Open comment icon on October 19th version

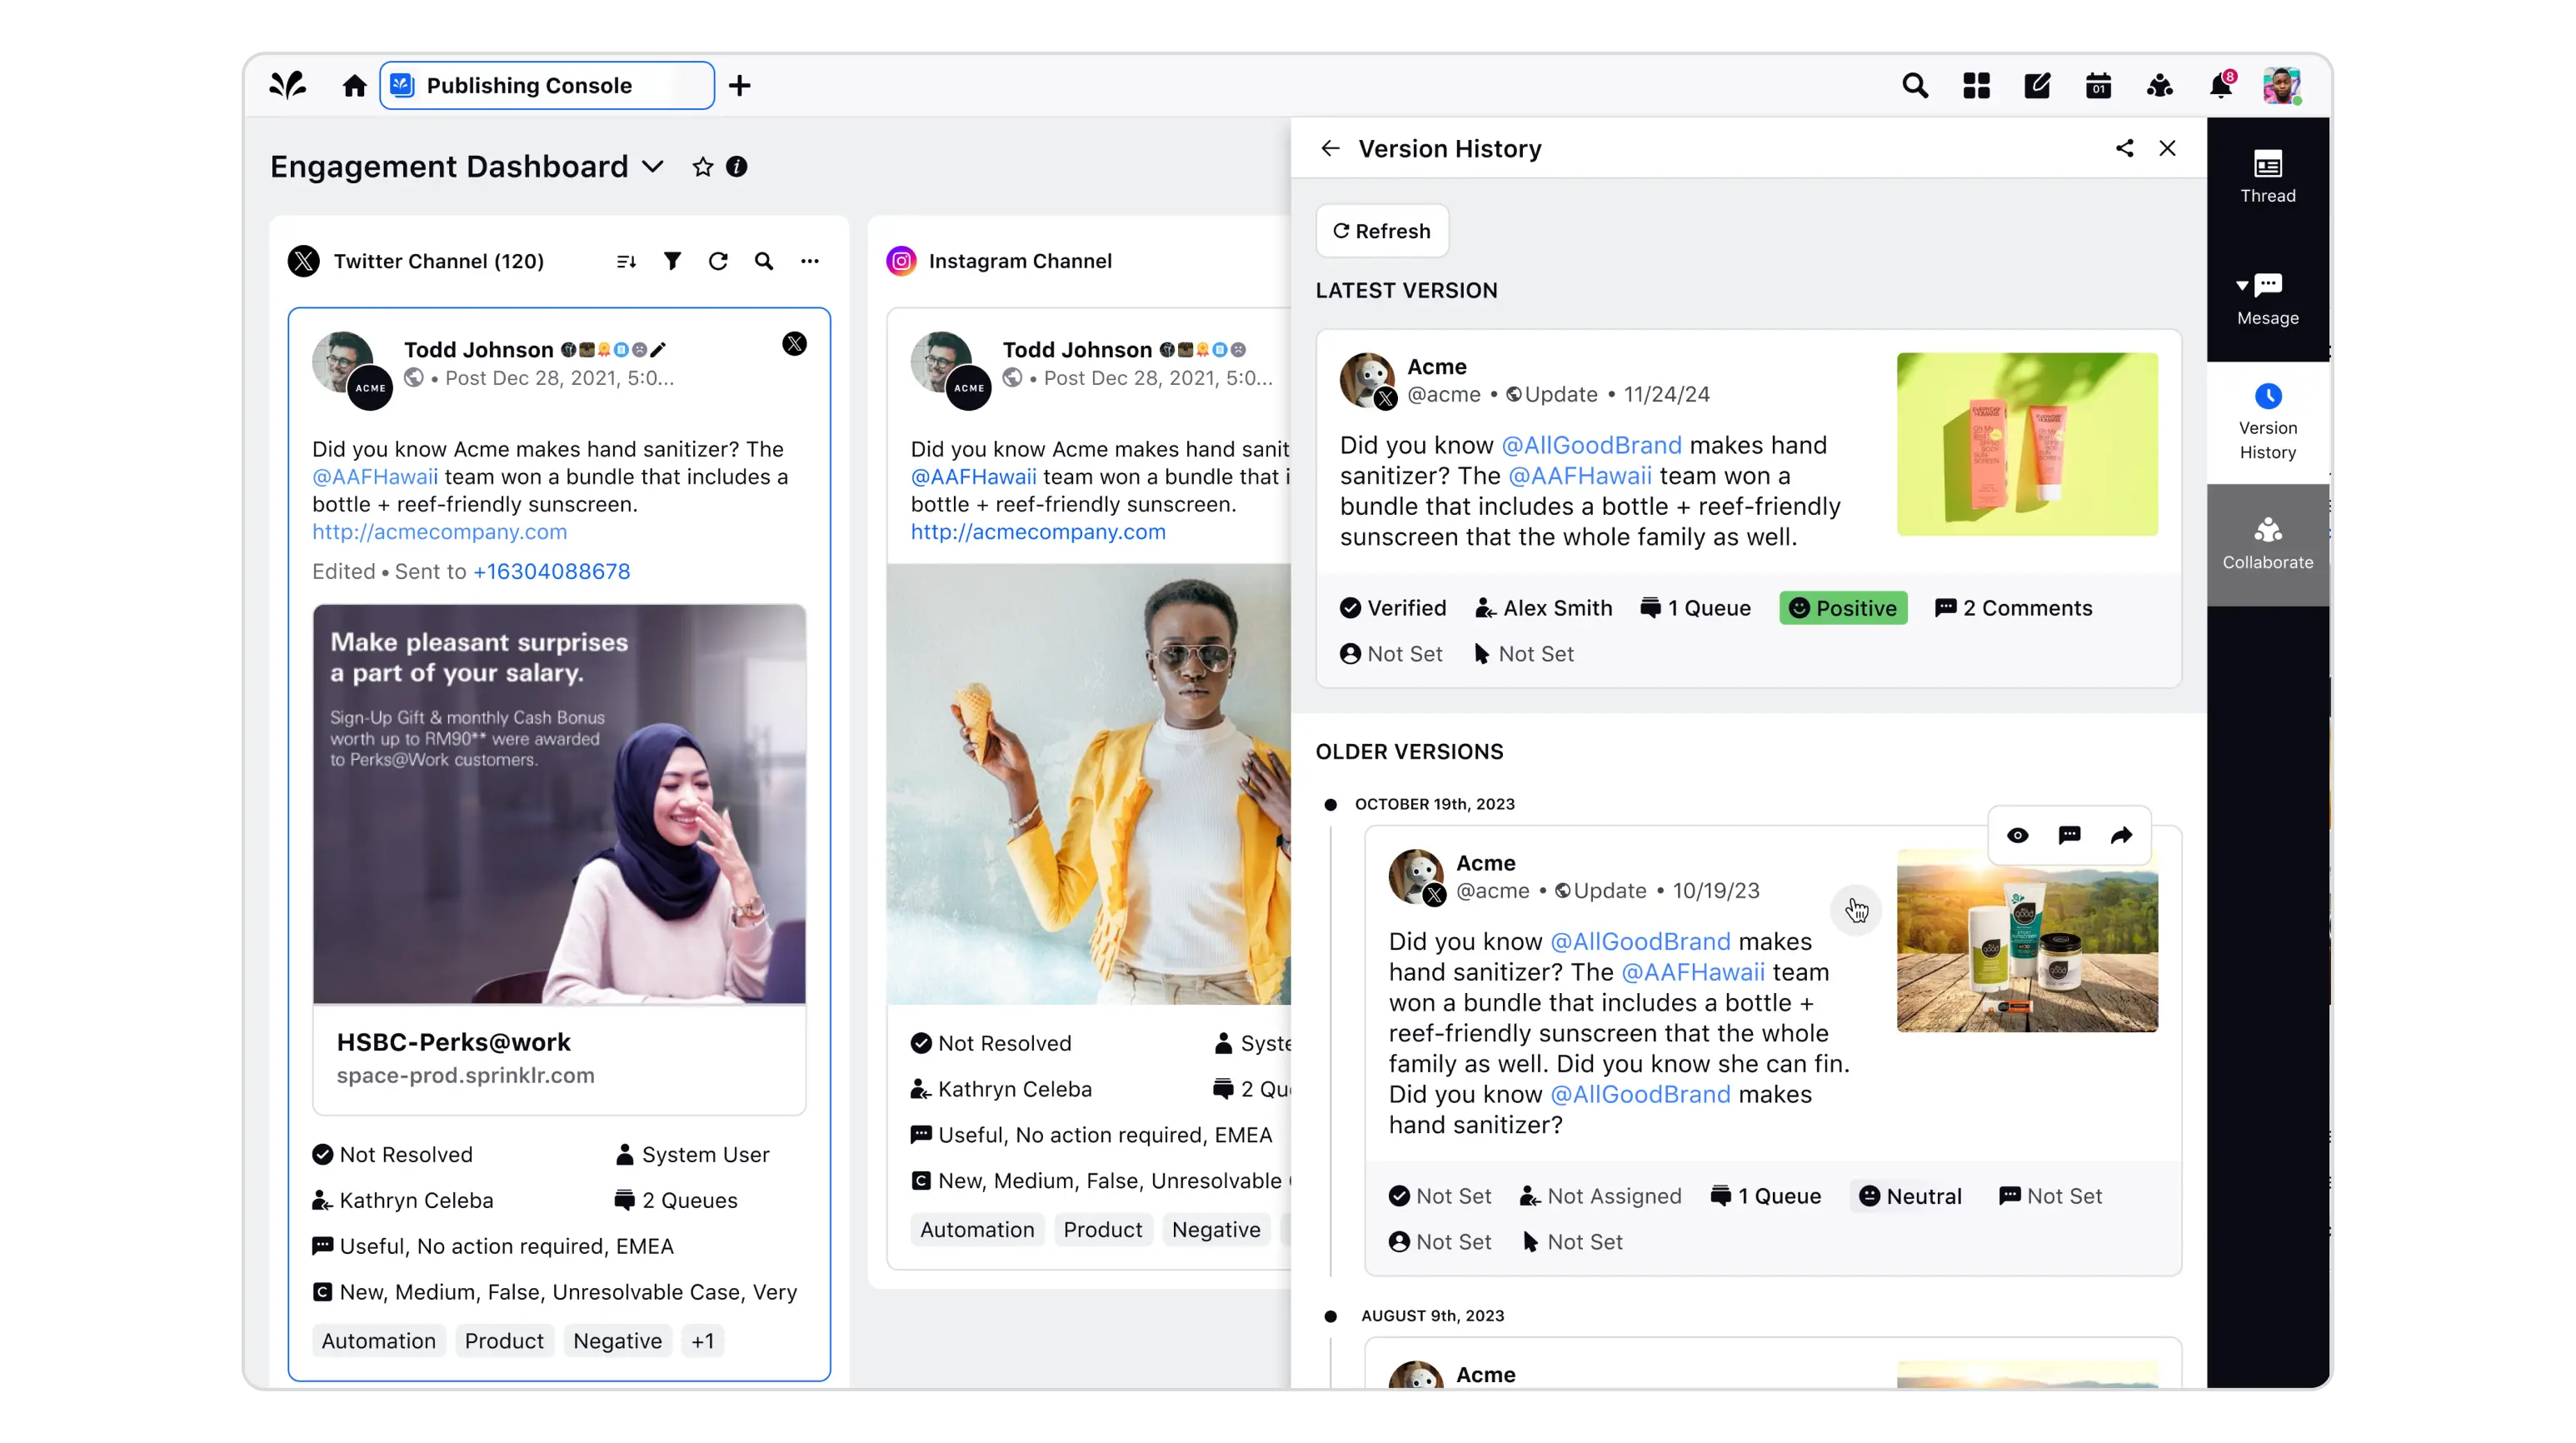pyautogui.click(x=2069, y=835)
